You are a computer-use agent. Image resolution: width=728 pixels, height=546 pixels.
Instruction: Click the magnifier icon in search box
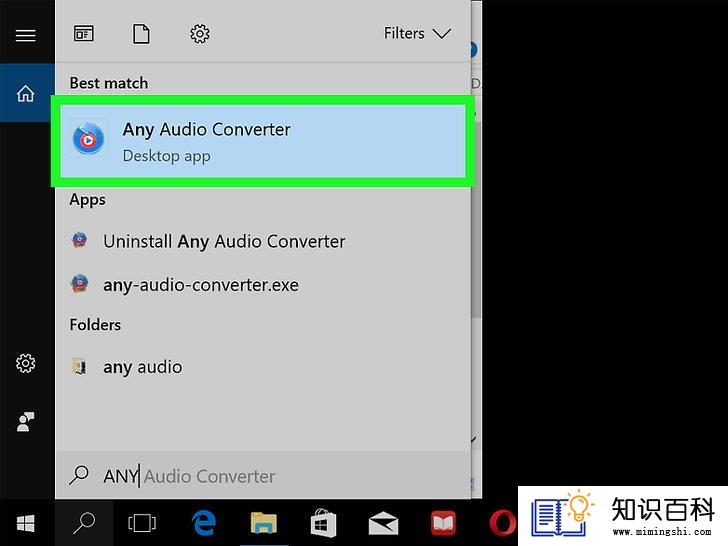pos(78,475)
